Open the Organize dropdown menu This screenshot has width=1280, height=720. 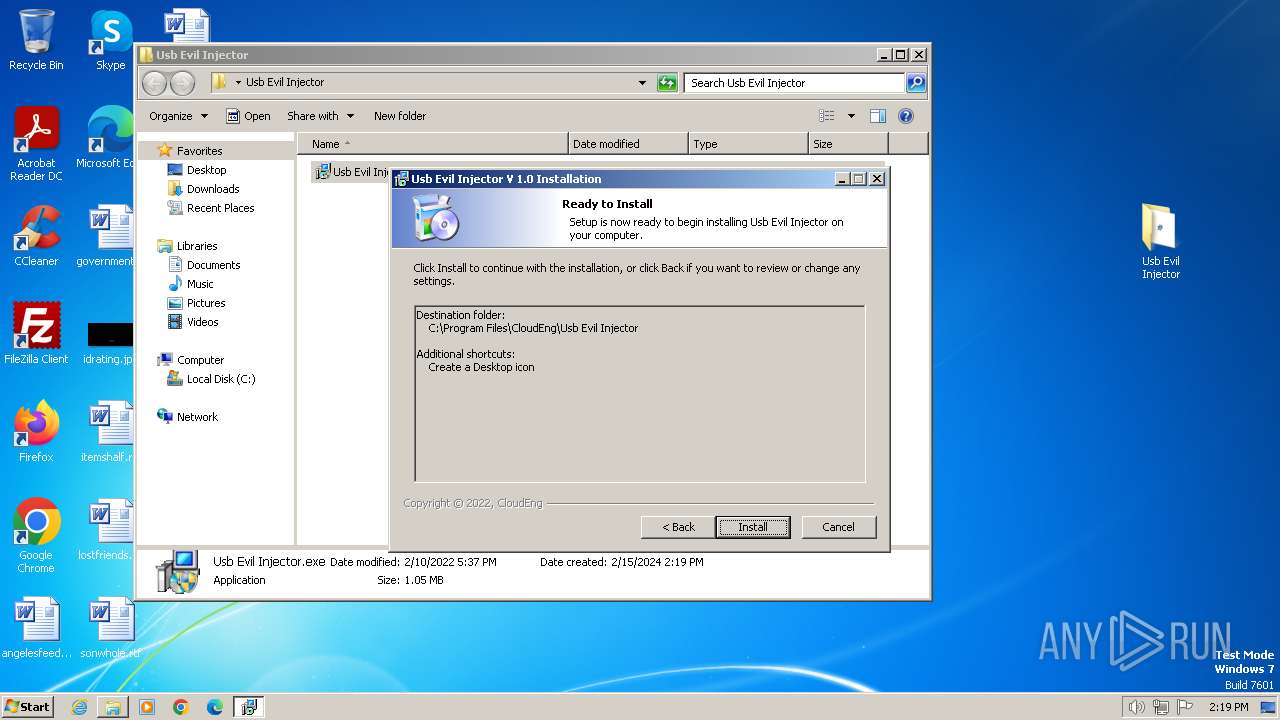click(178, 116)
